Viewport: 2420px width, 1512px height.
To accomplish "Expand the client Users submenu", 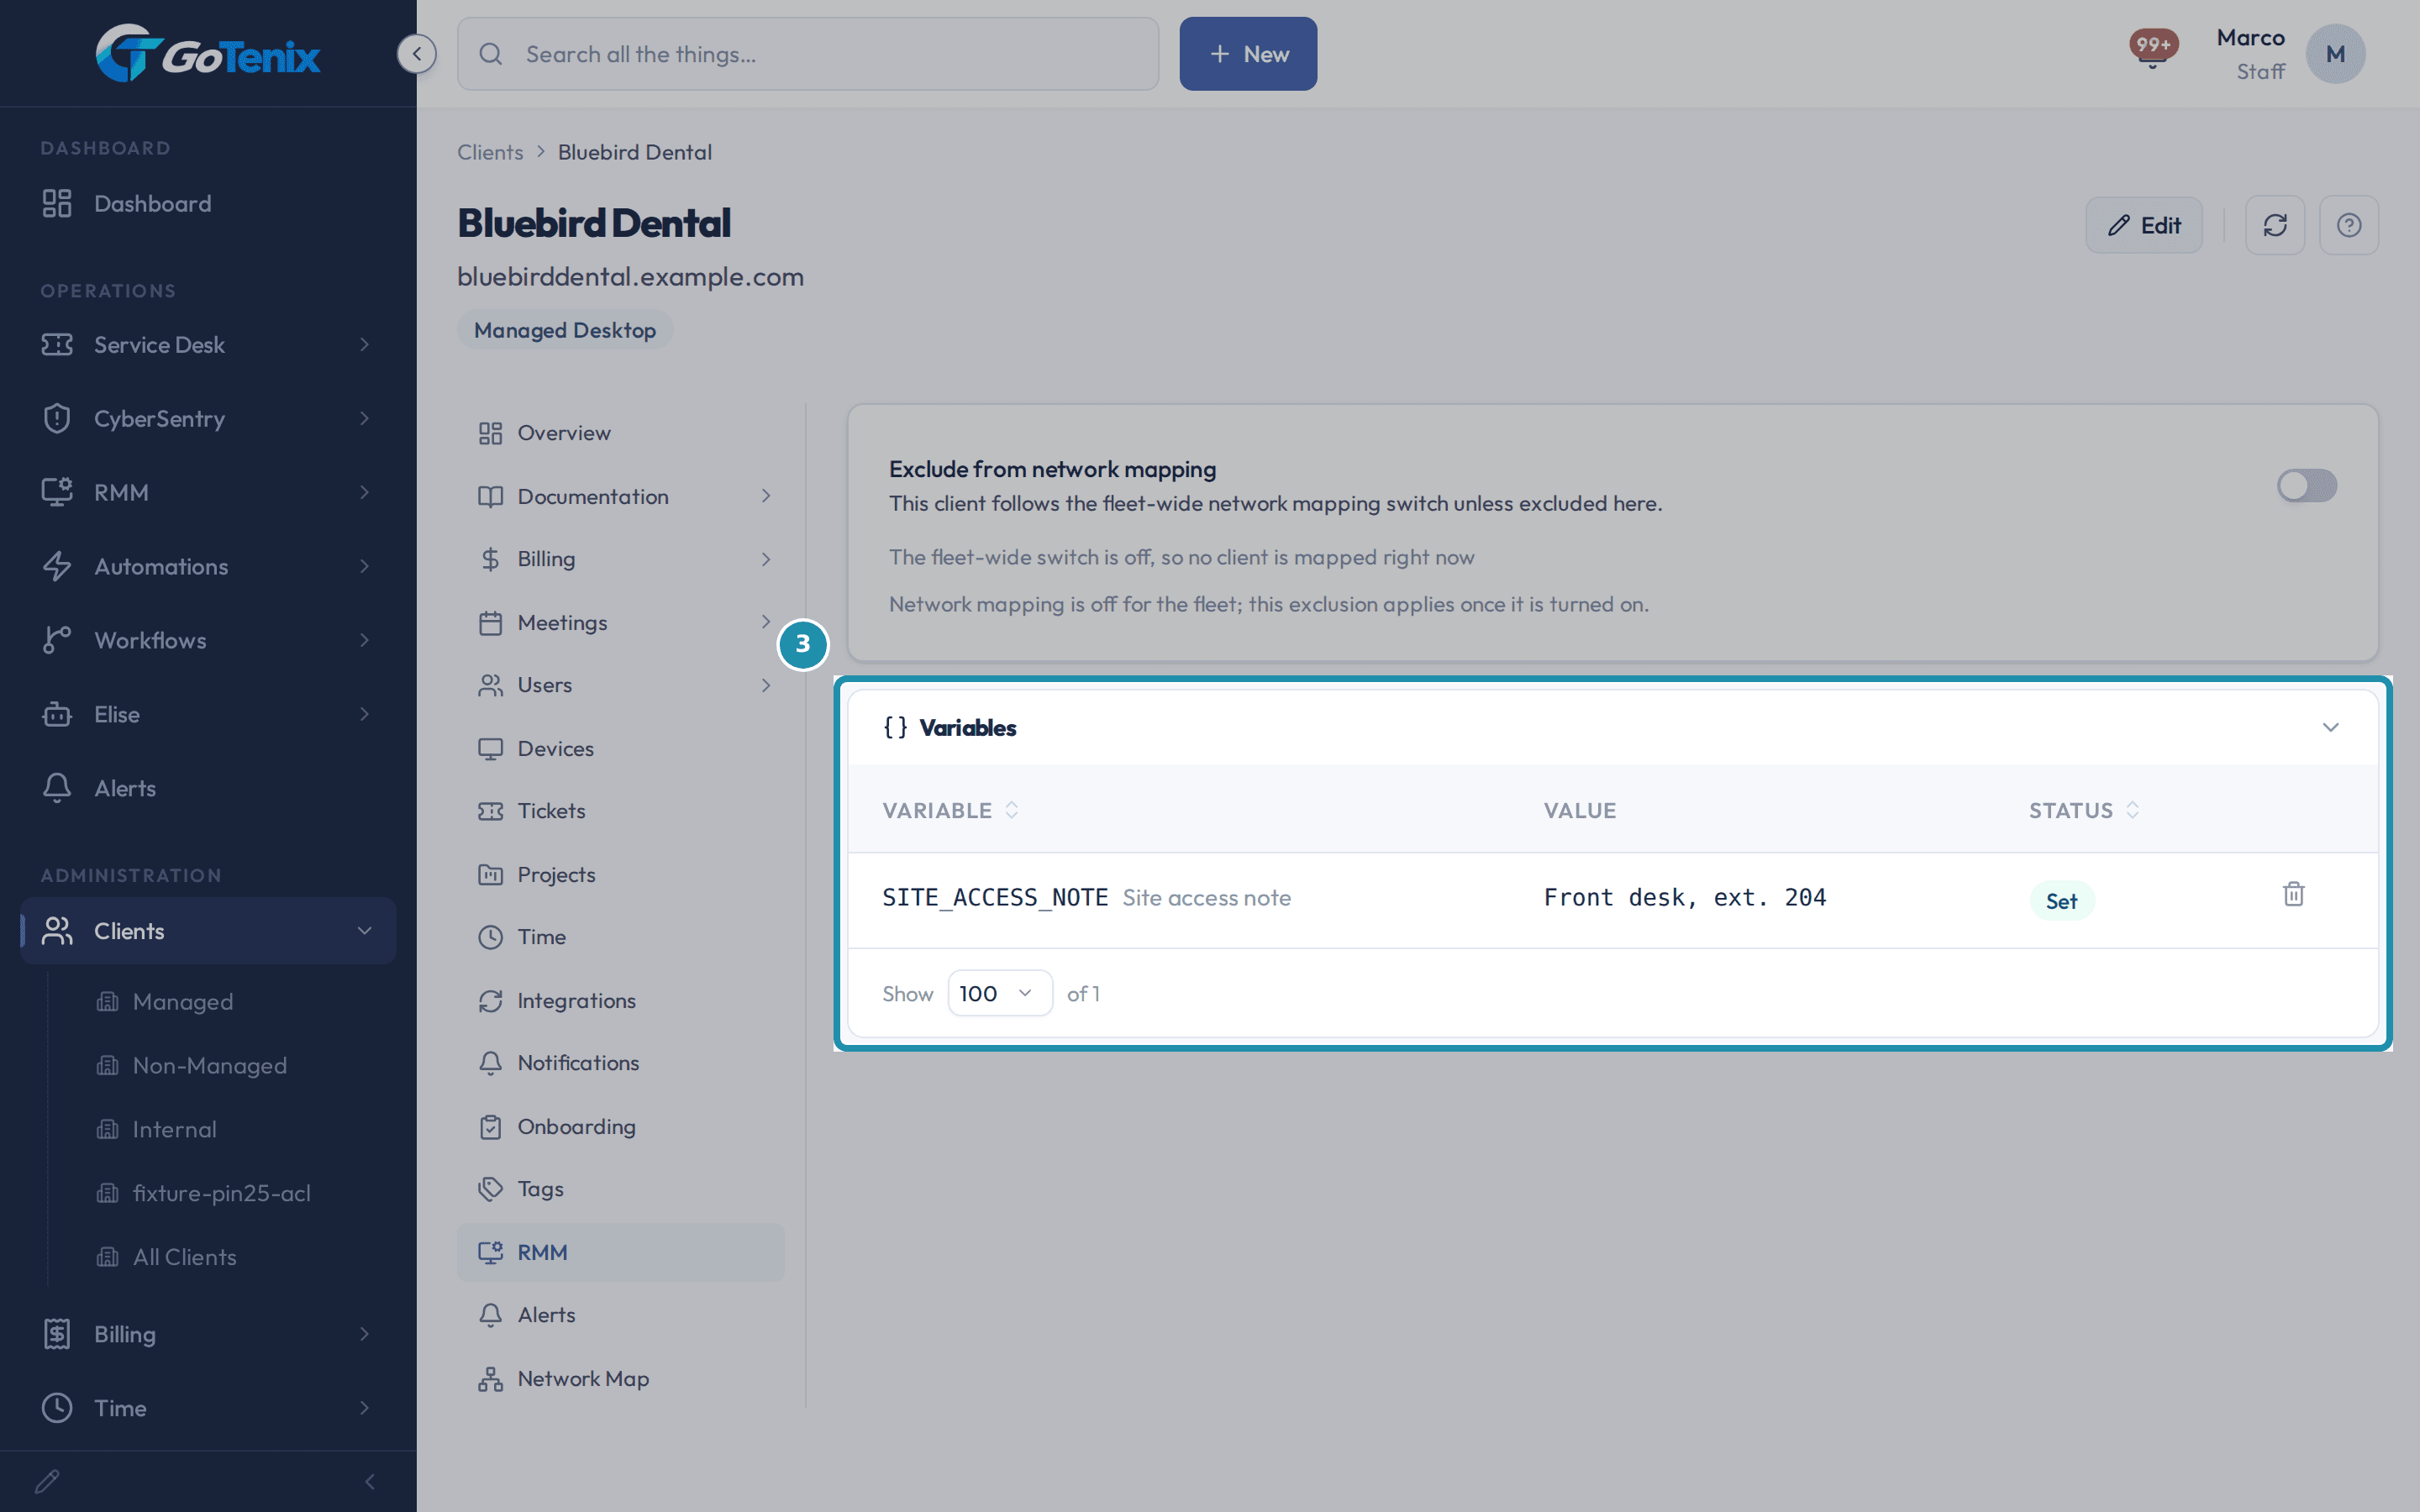I will pyautogui.click(x=620, y=685).
